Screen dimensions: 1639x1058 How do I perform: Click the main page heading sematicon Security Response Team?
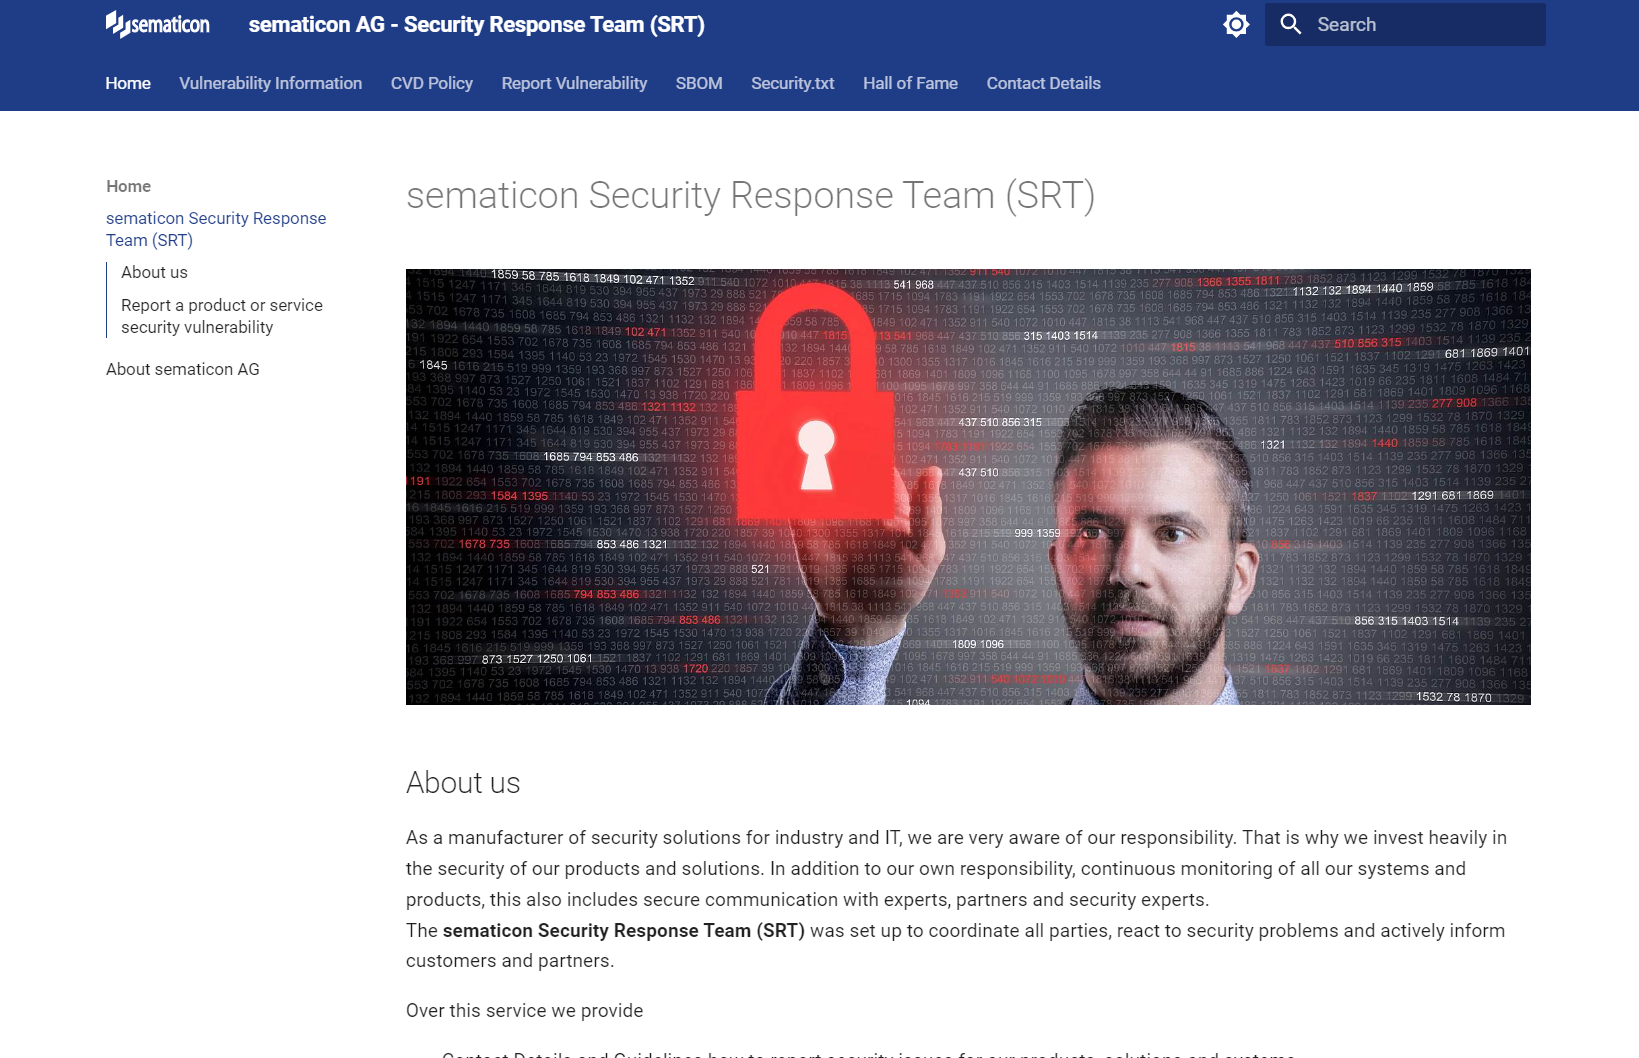pos(750,195)
